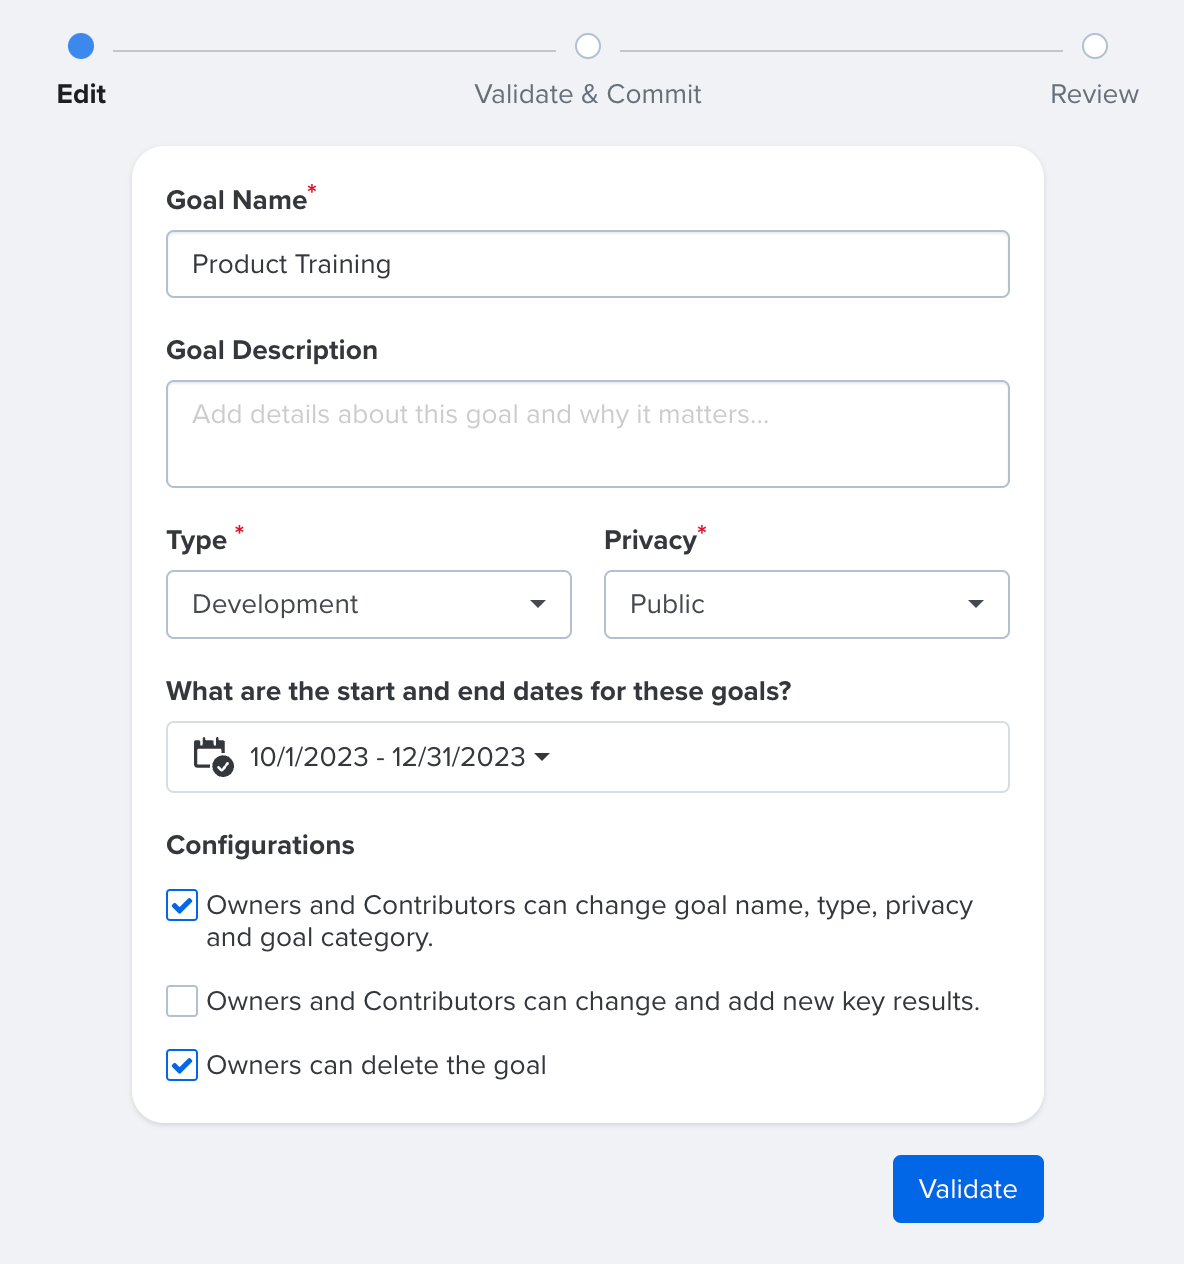Click the filled Edit step indicator circle
The height and width of the screenshot is (1264, 1184).
click(x=81, y=46)
